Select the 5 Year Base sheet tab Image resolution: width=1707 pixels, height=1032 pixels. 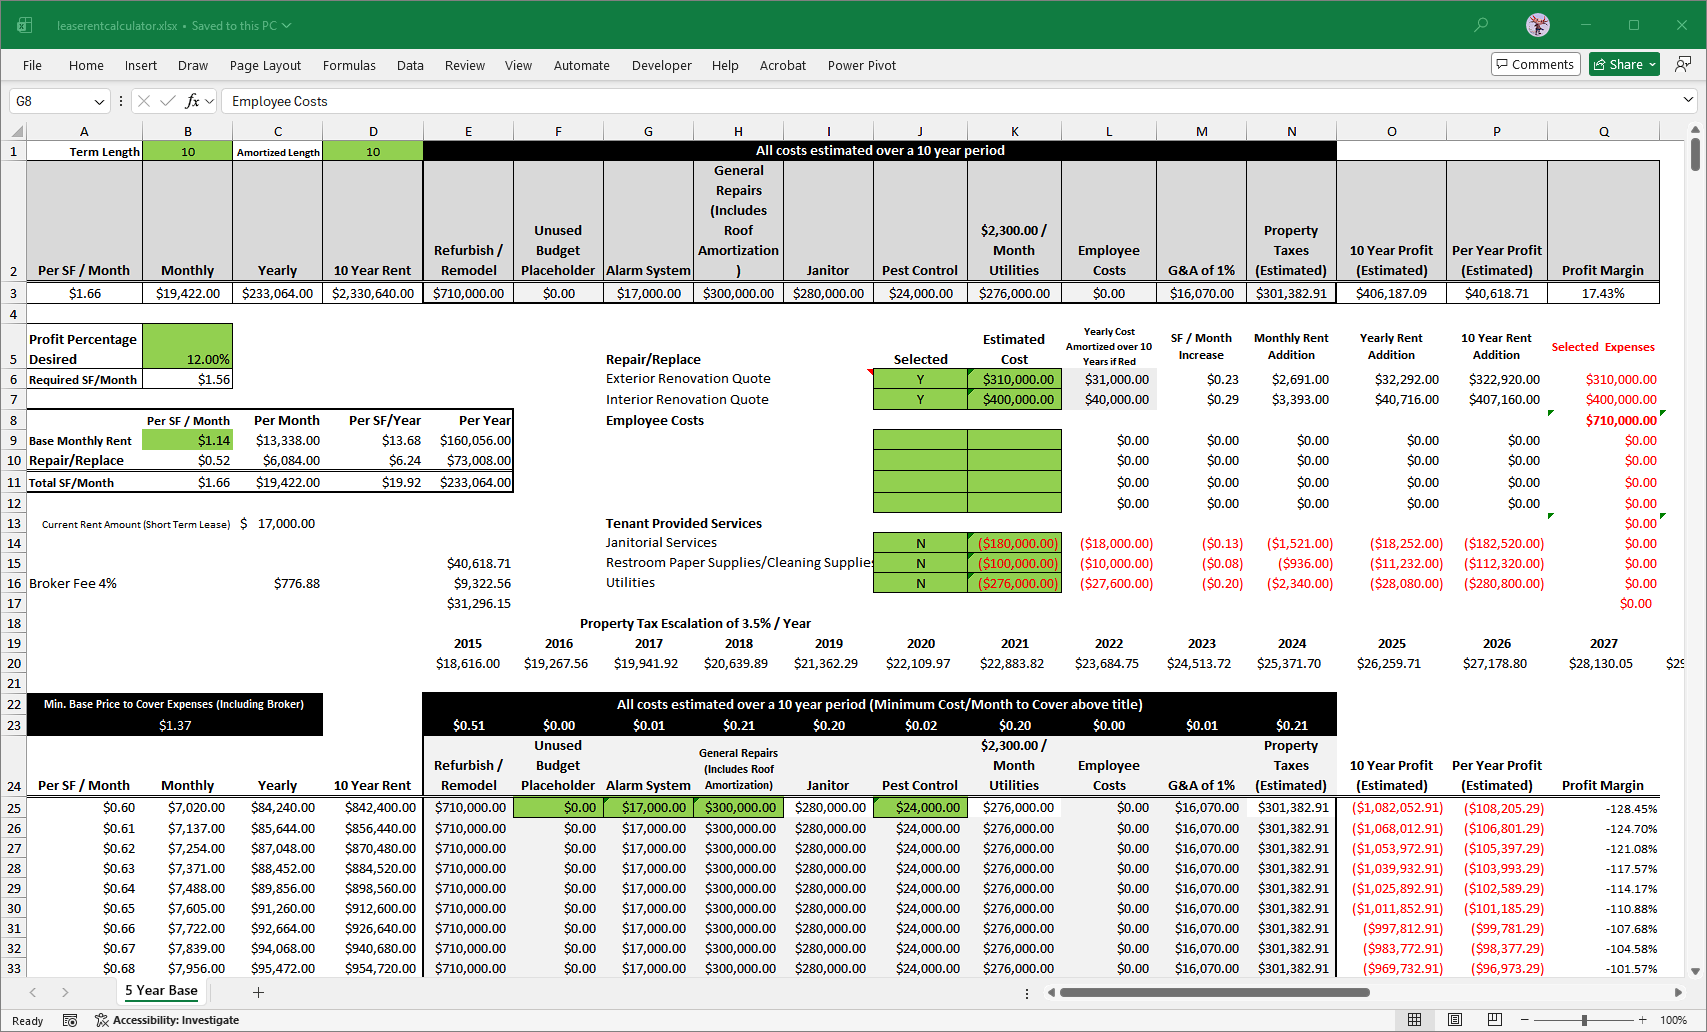(161, 991)
